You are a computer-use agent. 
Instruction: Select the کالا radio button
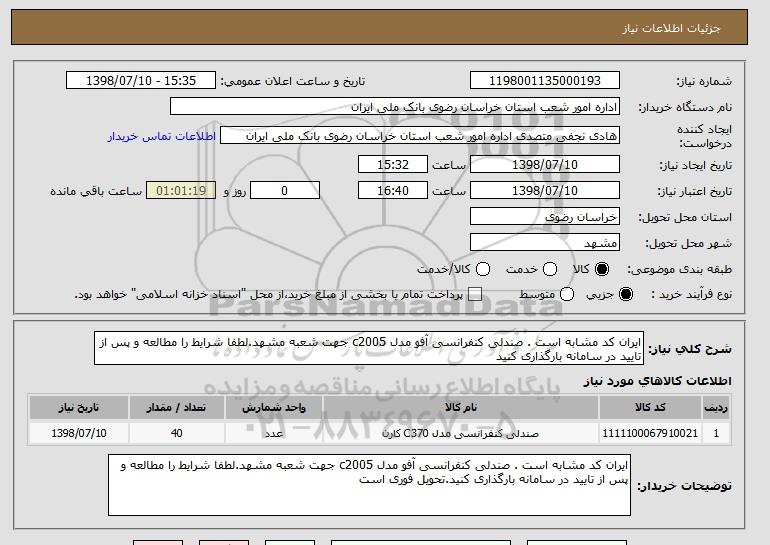pos(602,269)
